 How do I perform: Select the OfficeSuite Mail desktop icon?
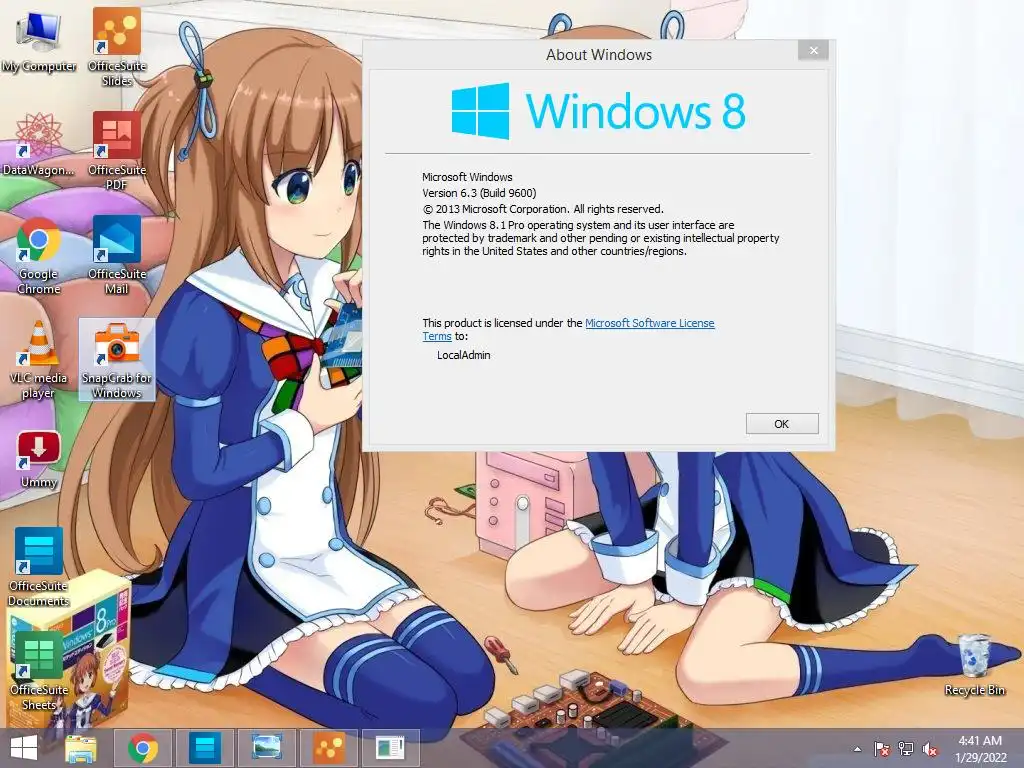(x=117, y=255)
